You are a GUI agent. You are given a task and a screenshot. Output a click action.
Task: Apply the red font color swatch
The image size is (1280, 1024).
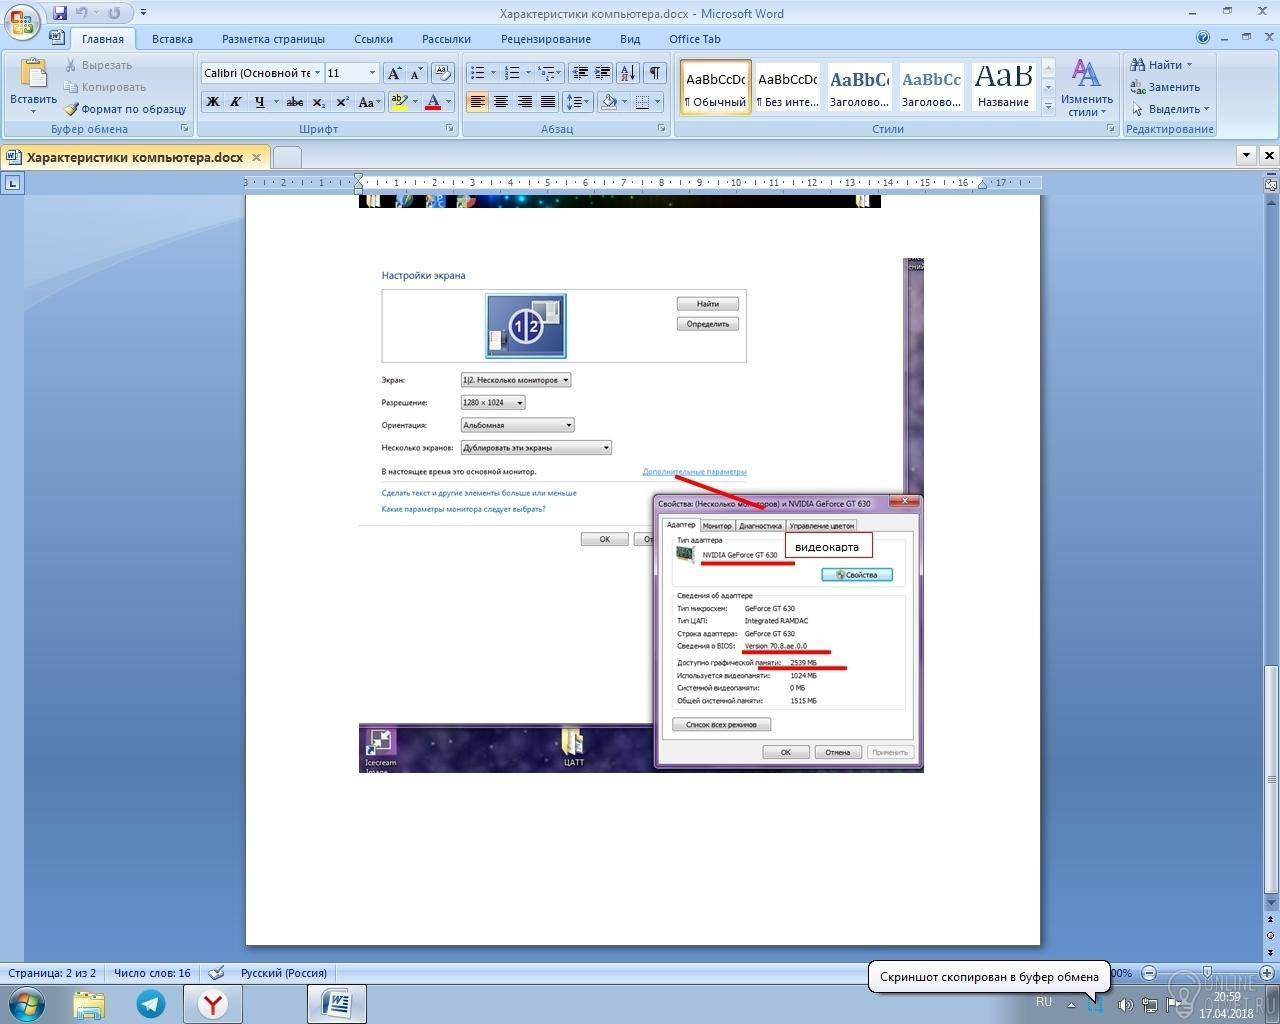[x=433, y=102]
